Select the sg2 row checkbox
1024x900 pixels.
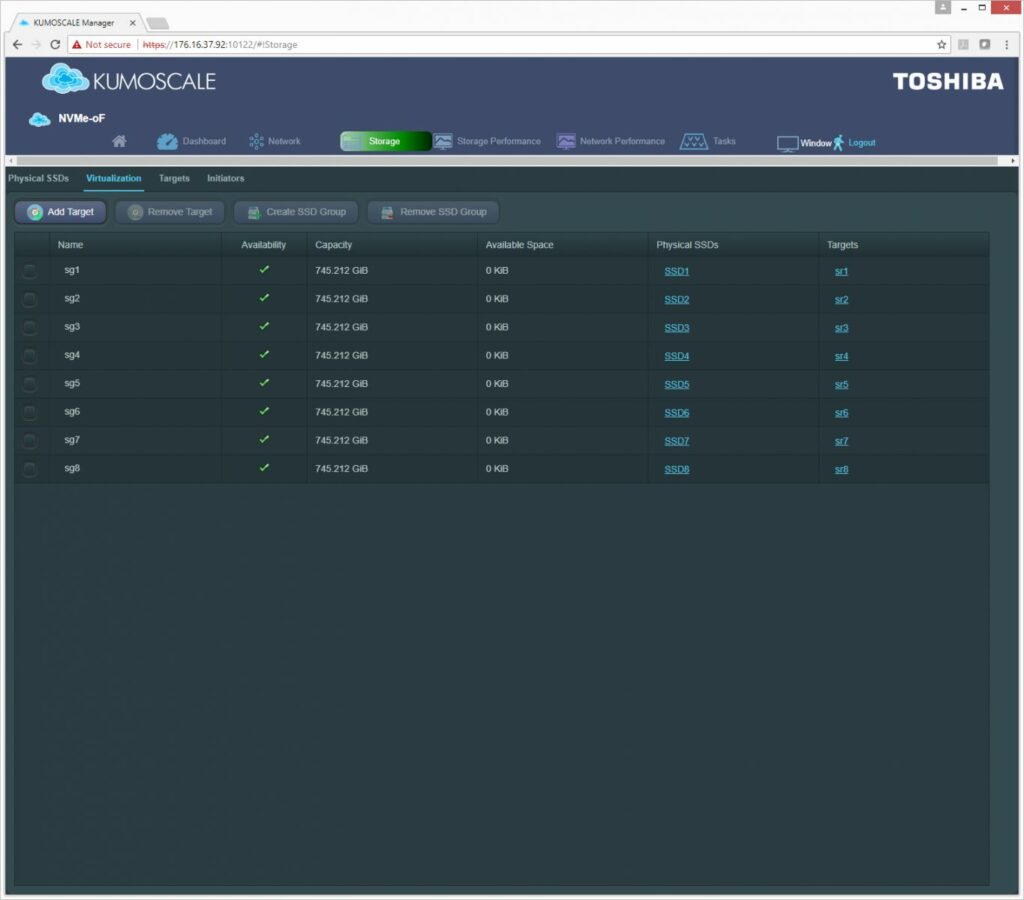click(x=29, y=299)
